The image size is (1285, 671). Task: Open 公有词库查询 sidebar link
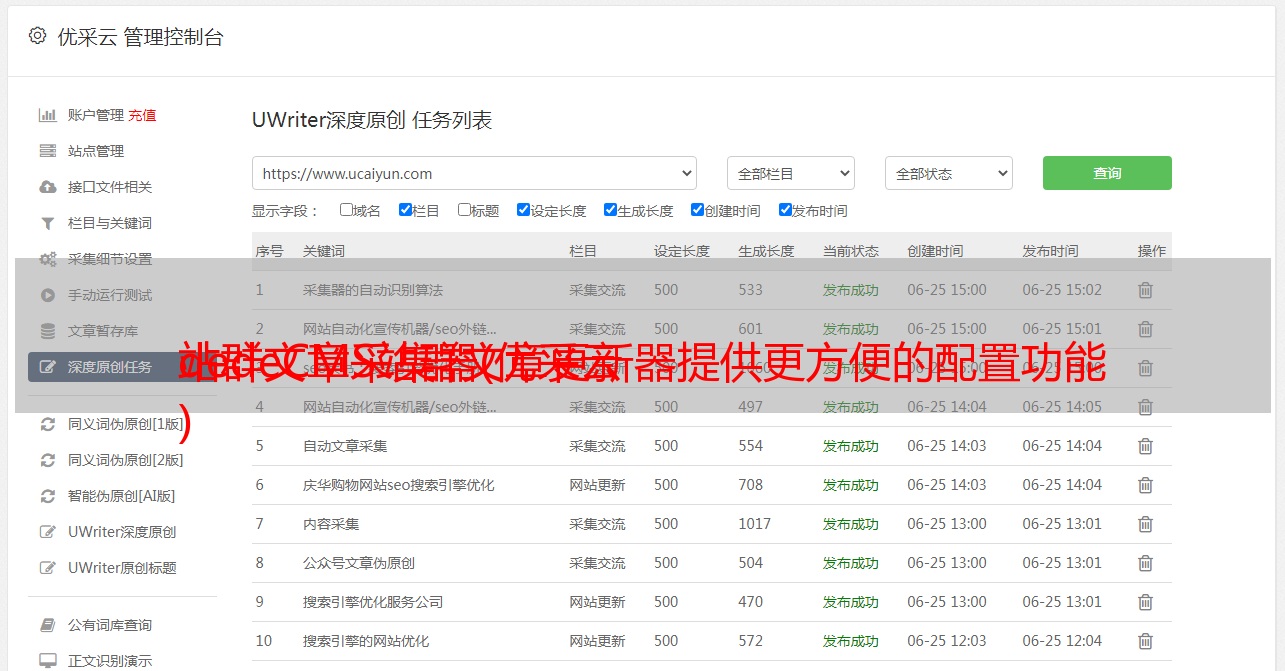point(110,625)
